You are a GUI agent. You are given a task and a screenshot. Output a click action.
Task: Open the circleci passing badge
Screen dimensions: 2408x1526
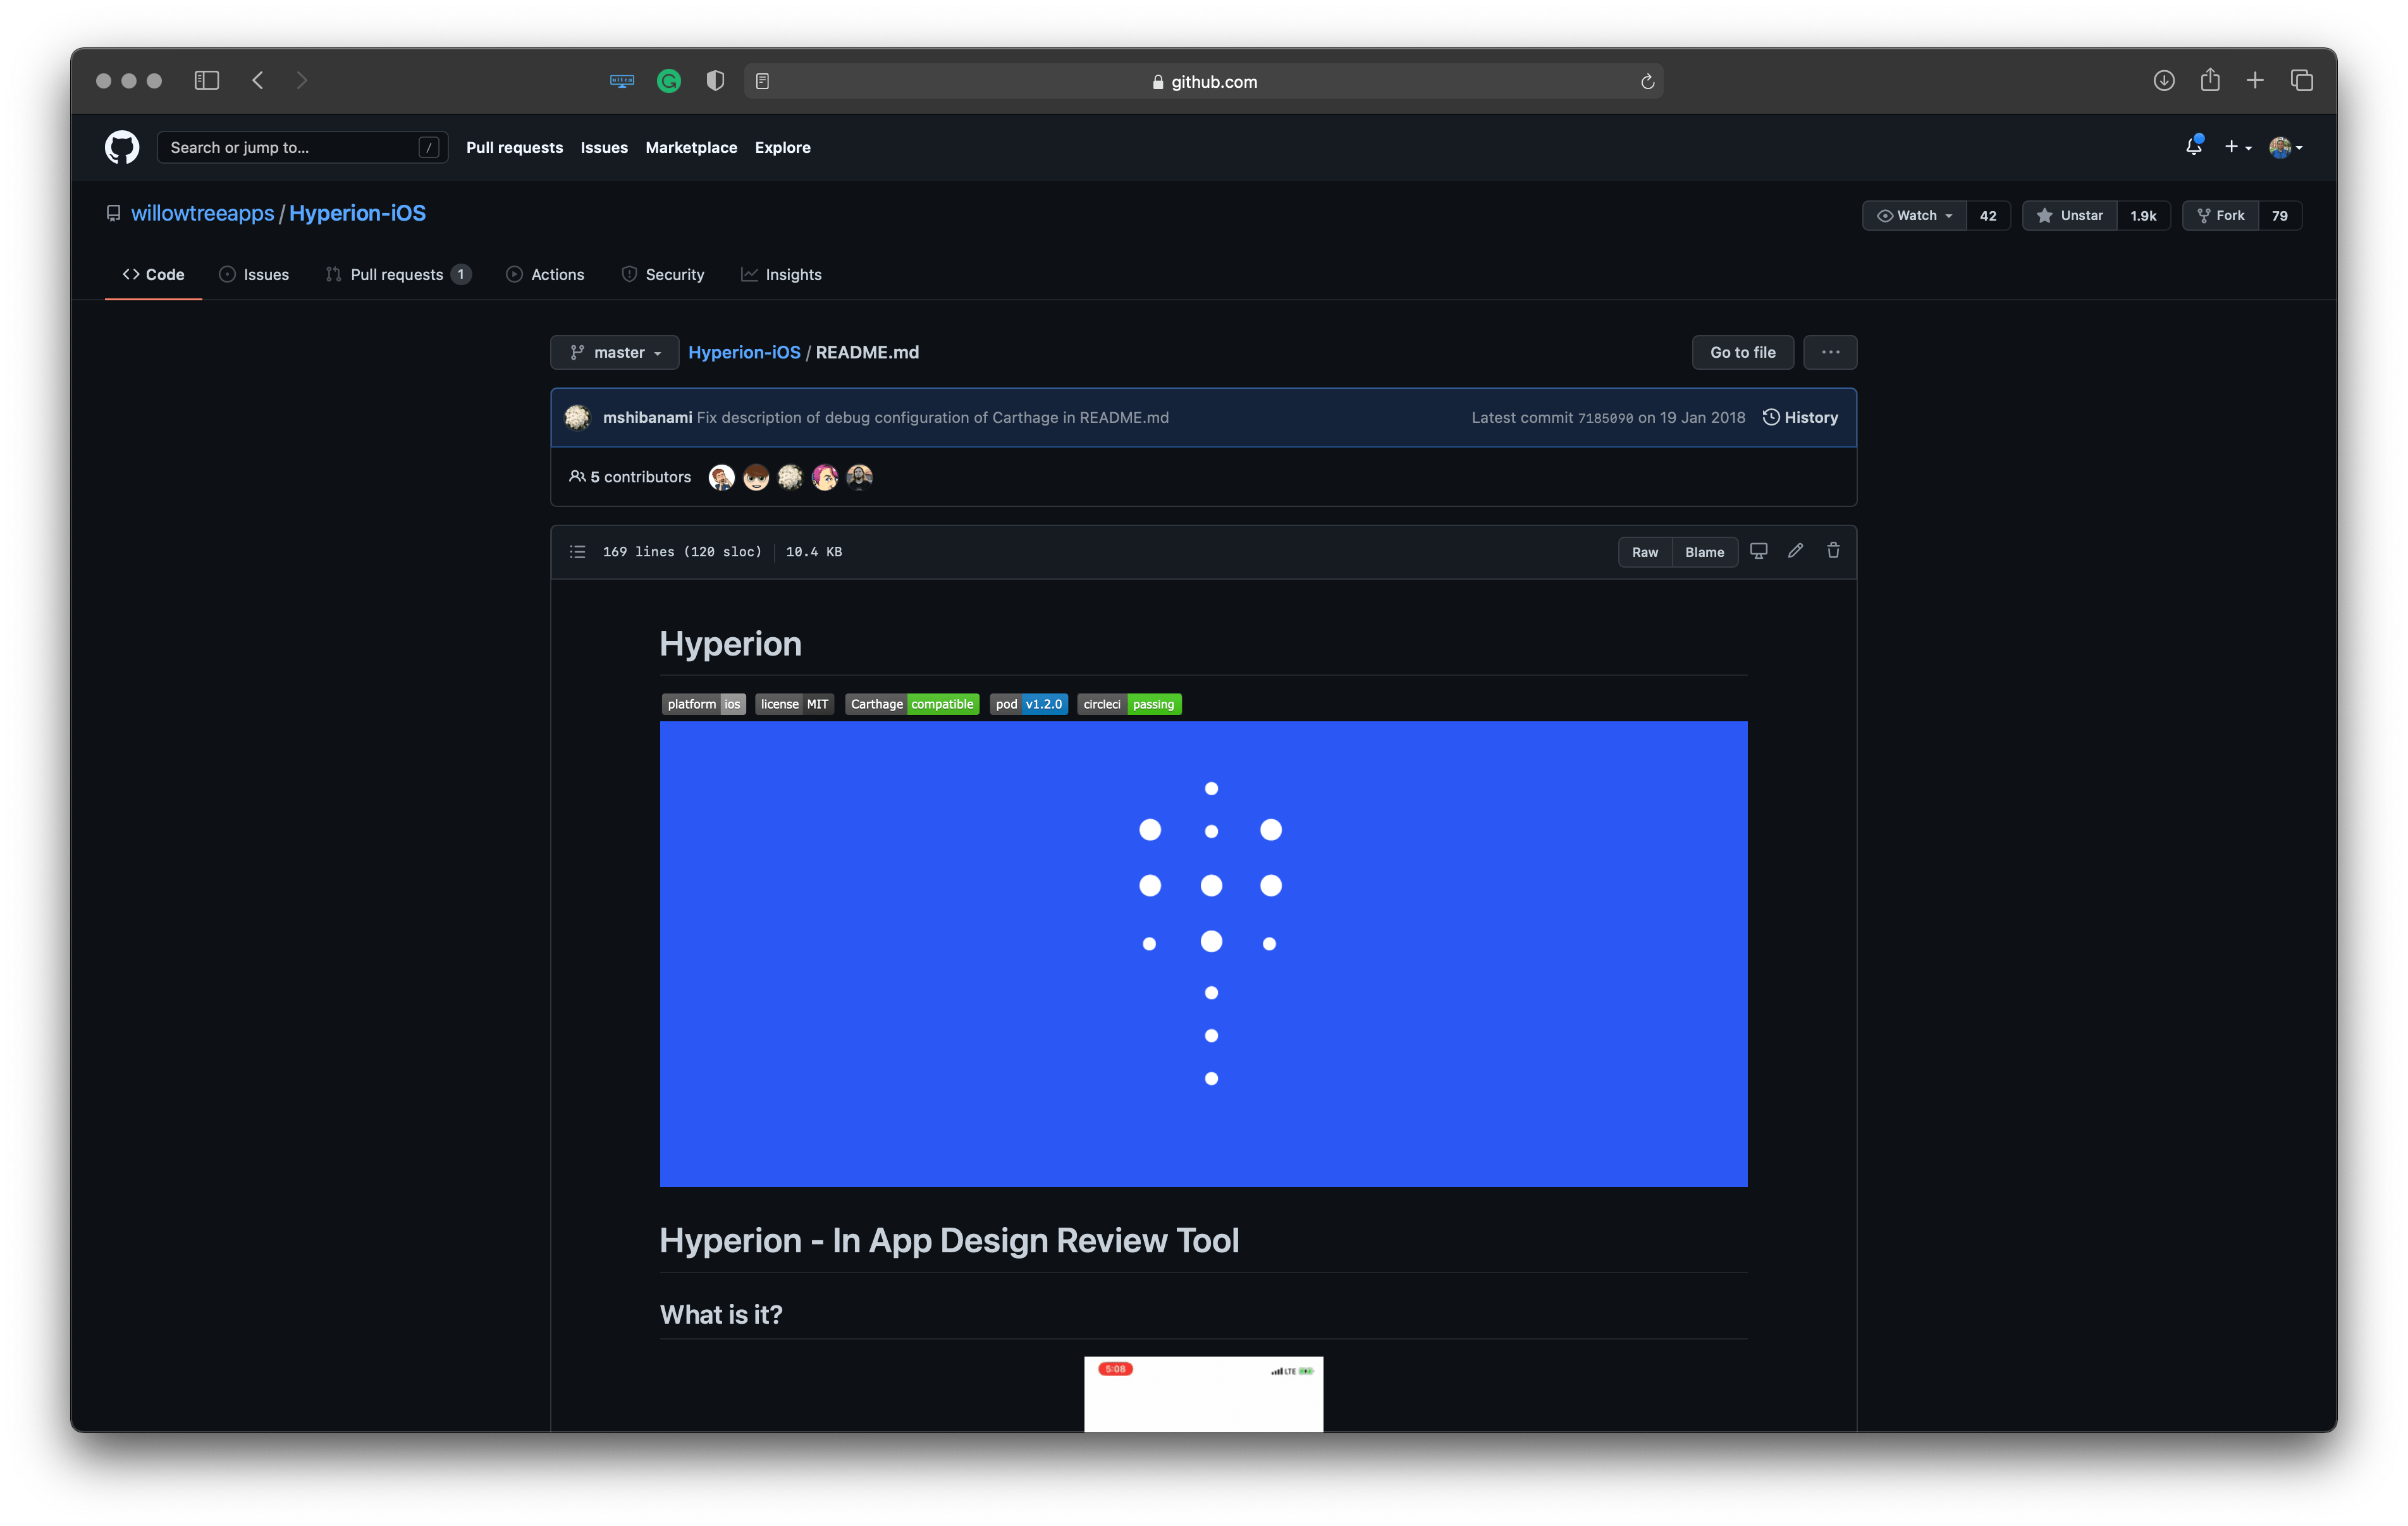[1129, 704]
